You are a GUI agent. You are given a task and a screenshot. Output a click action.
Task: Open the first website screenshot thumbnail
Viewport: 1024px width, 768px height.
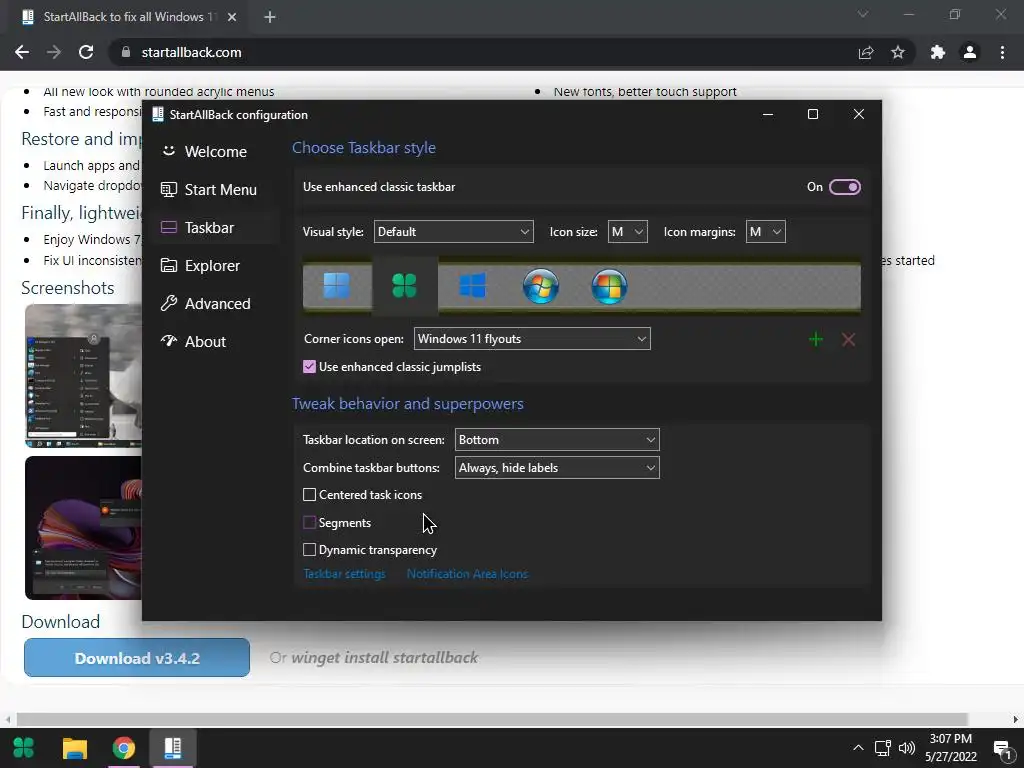click(84, 376)
